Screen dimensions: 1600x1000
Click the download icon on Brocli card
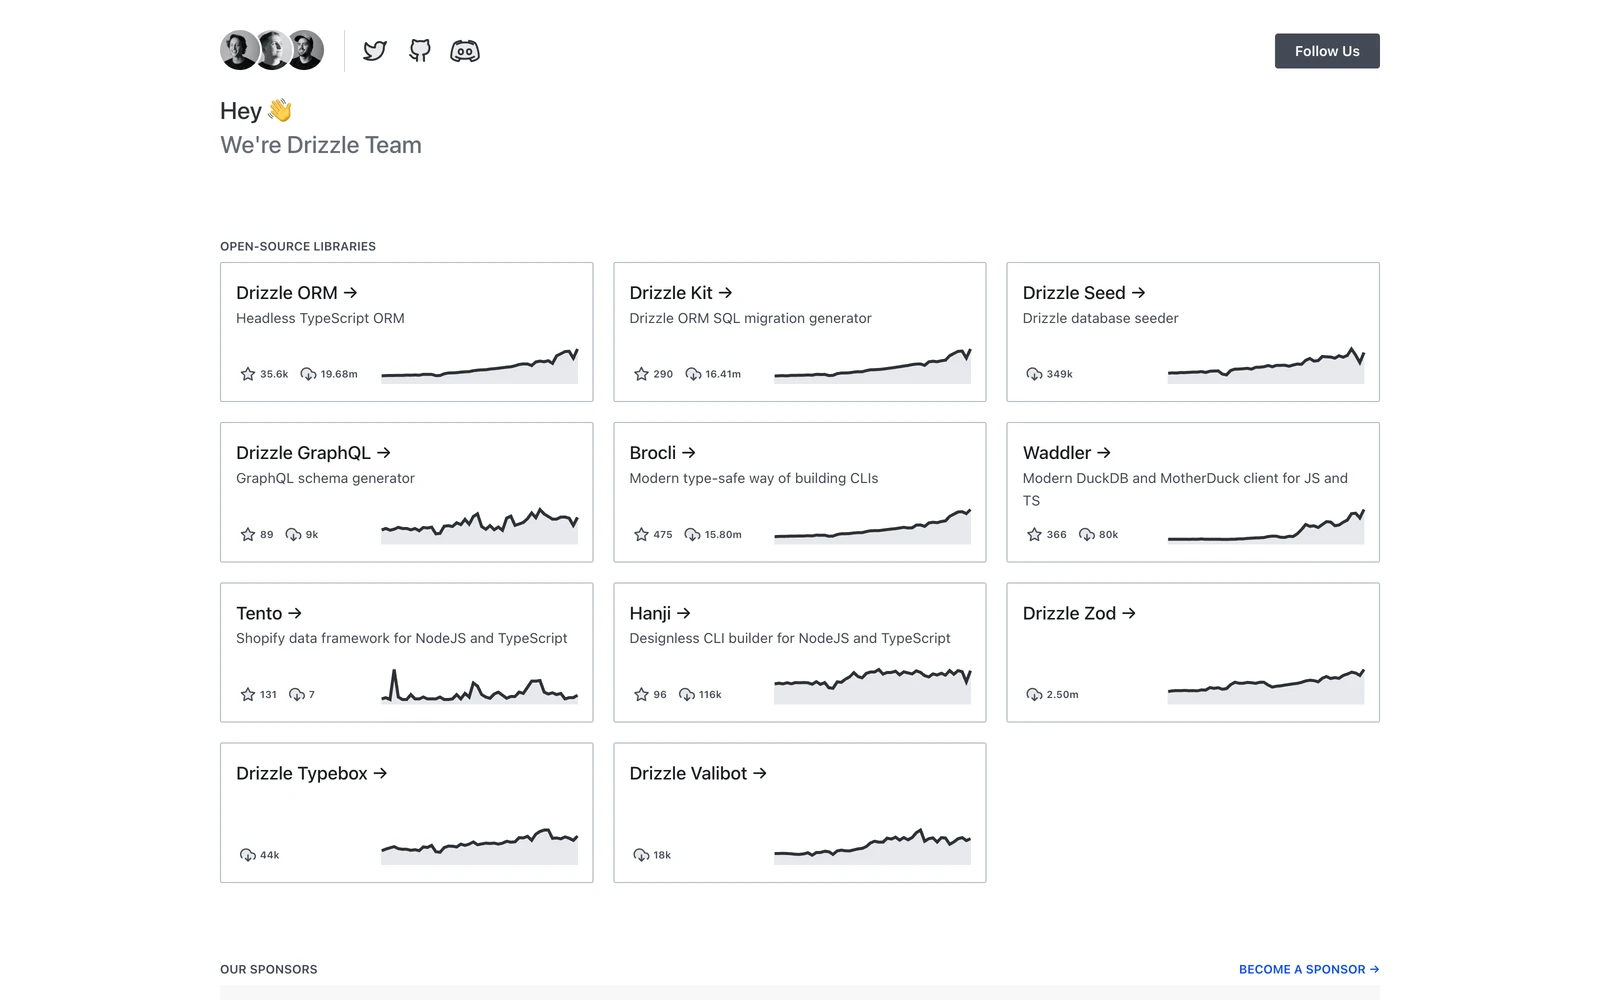[x=692, y=534]
